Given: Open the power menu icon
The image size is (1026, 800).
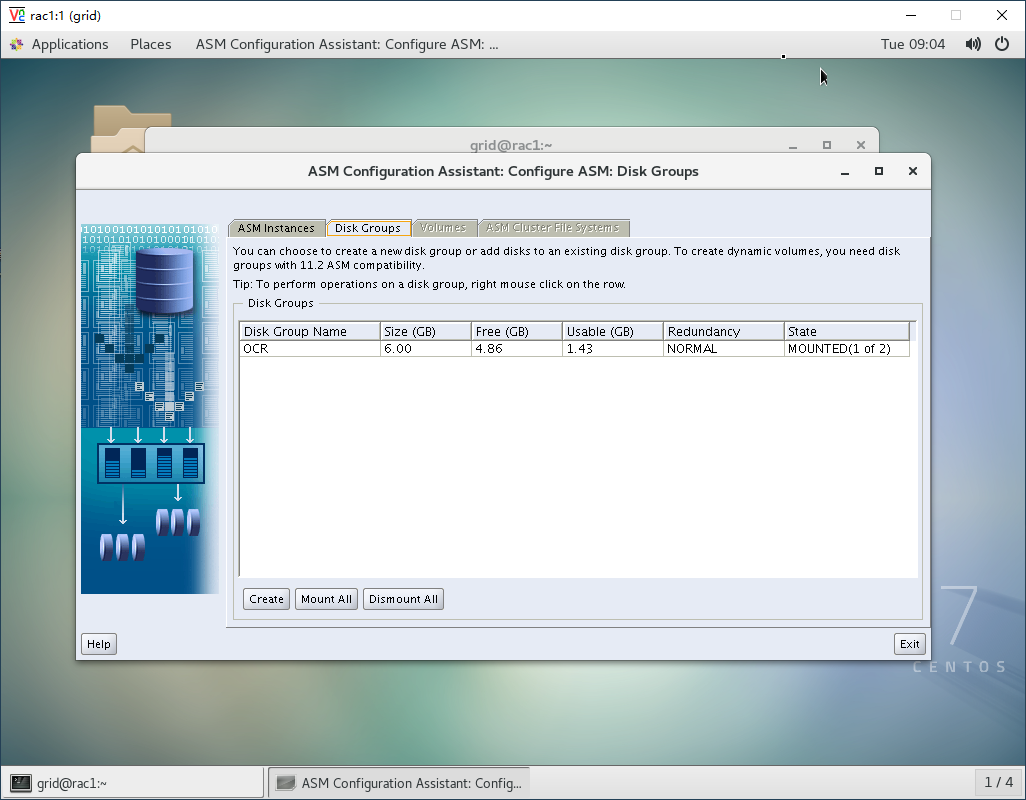Looking at the screenshot, I should click(x=1002, y=44).
